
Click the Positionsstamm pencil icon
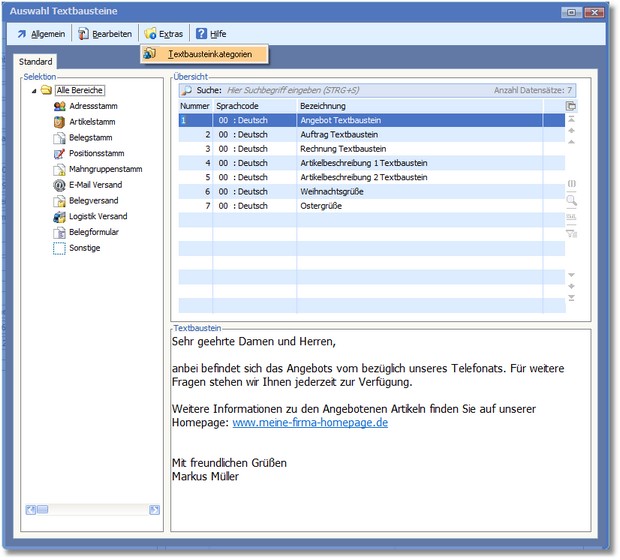(x=59, y=153)
